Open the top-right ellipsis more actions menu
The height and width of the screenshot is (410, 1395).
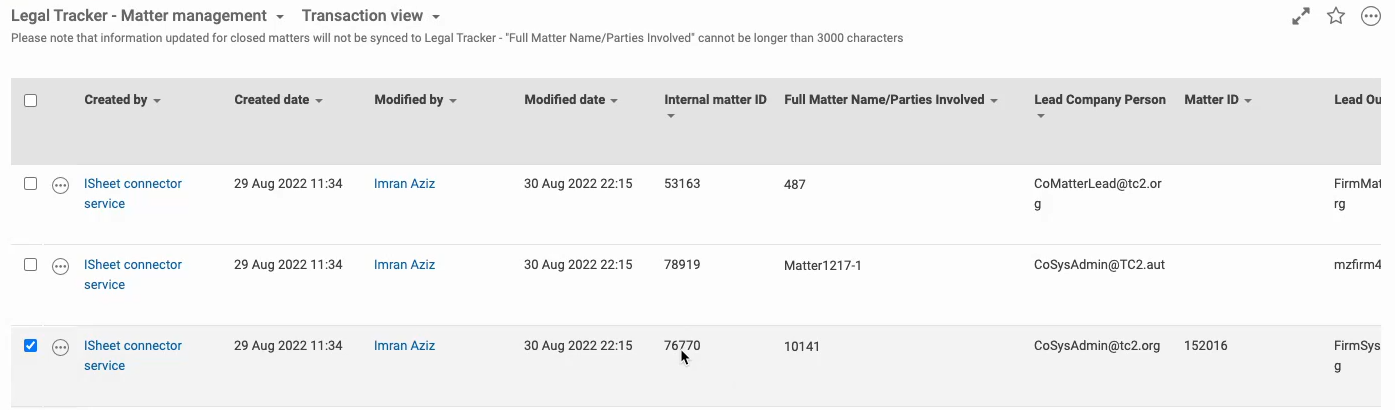point(1371,16)
